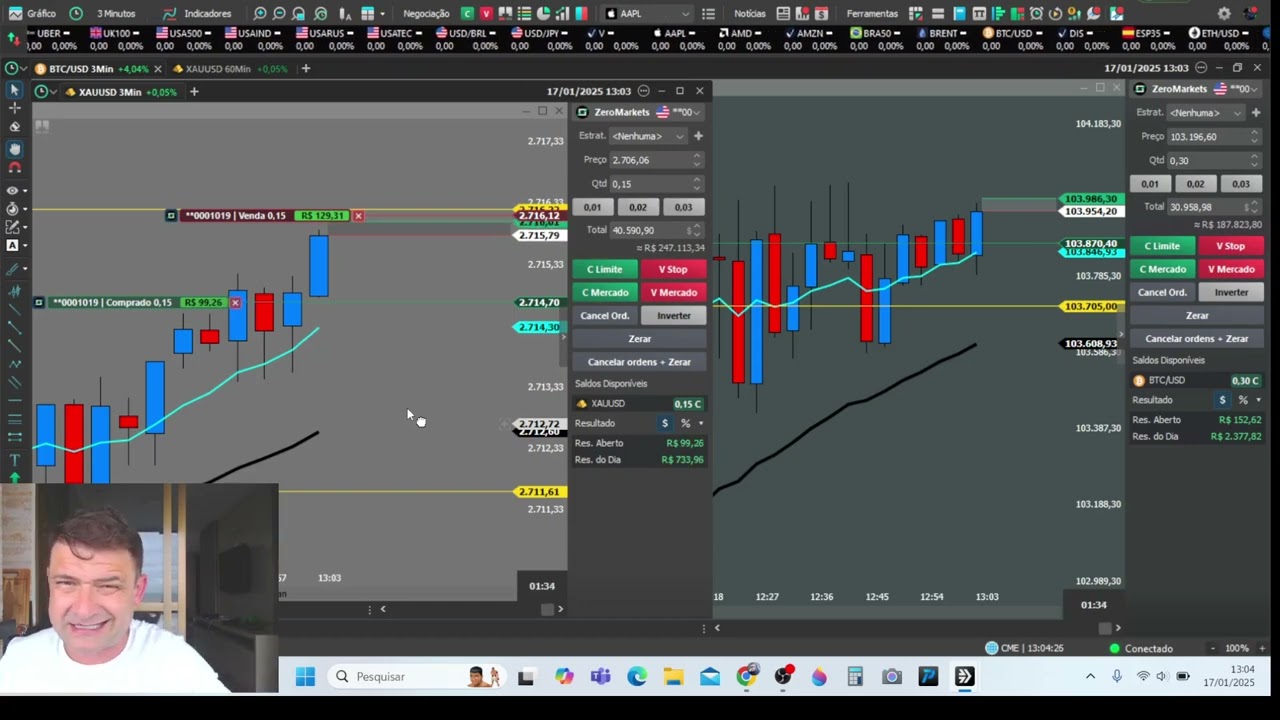The image size is (1280, 720).
Task: Select the arrow cursor tool
Action: tap(14, 90)
